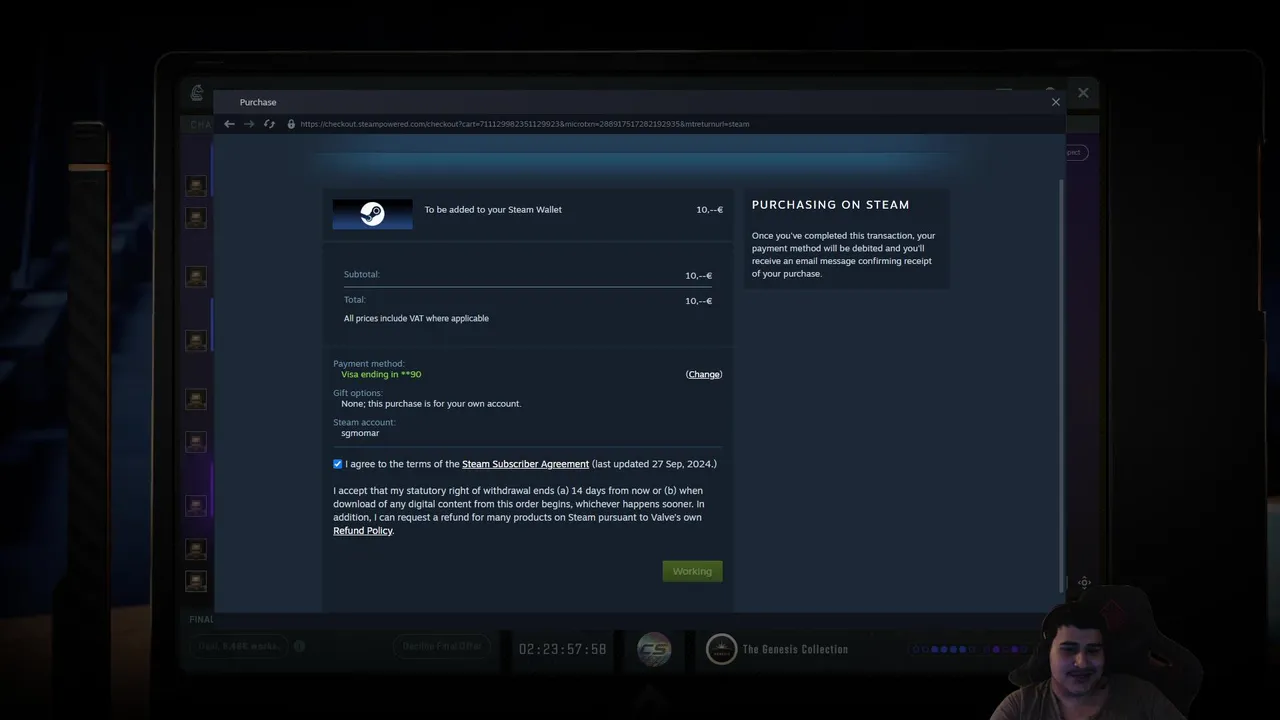Close the Purchase window
Image resolution: width=1280 pixels, height=720 pixels.
coord(1055,102)
